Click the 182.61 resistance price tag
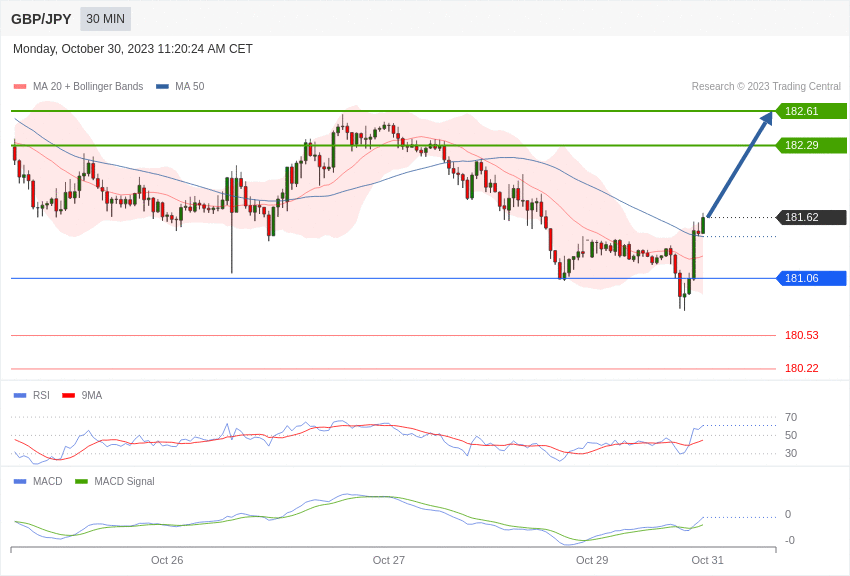 811,111
